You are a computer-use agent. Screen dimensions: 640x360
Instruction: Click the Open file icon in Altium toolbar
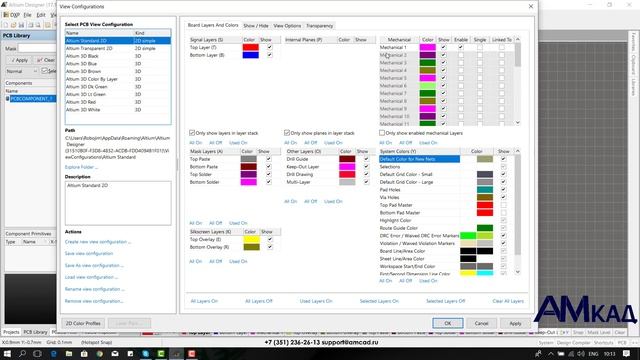(x=13, y=25)
